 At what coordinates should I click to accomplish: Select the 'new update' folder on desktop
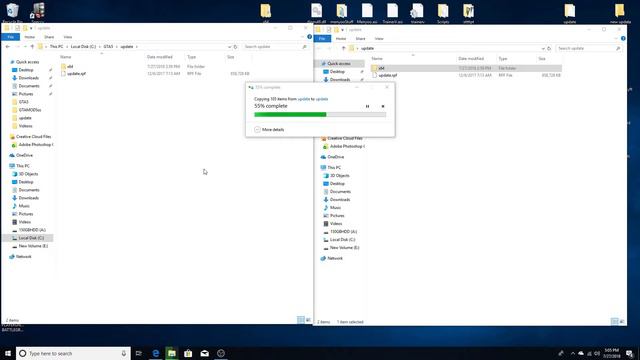620,13
